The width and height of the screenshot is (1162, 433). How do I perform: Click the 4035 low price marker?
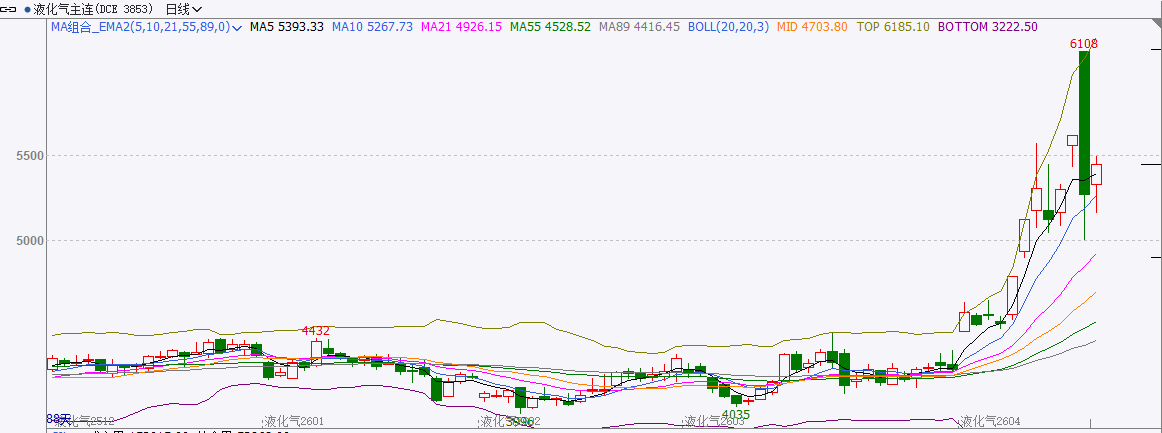pos(735,414)
